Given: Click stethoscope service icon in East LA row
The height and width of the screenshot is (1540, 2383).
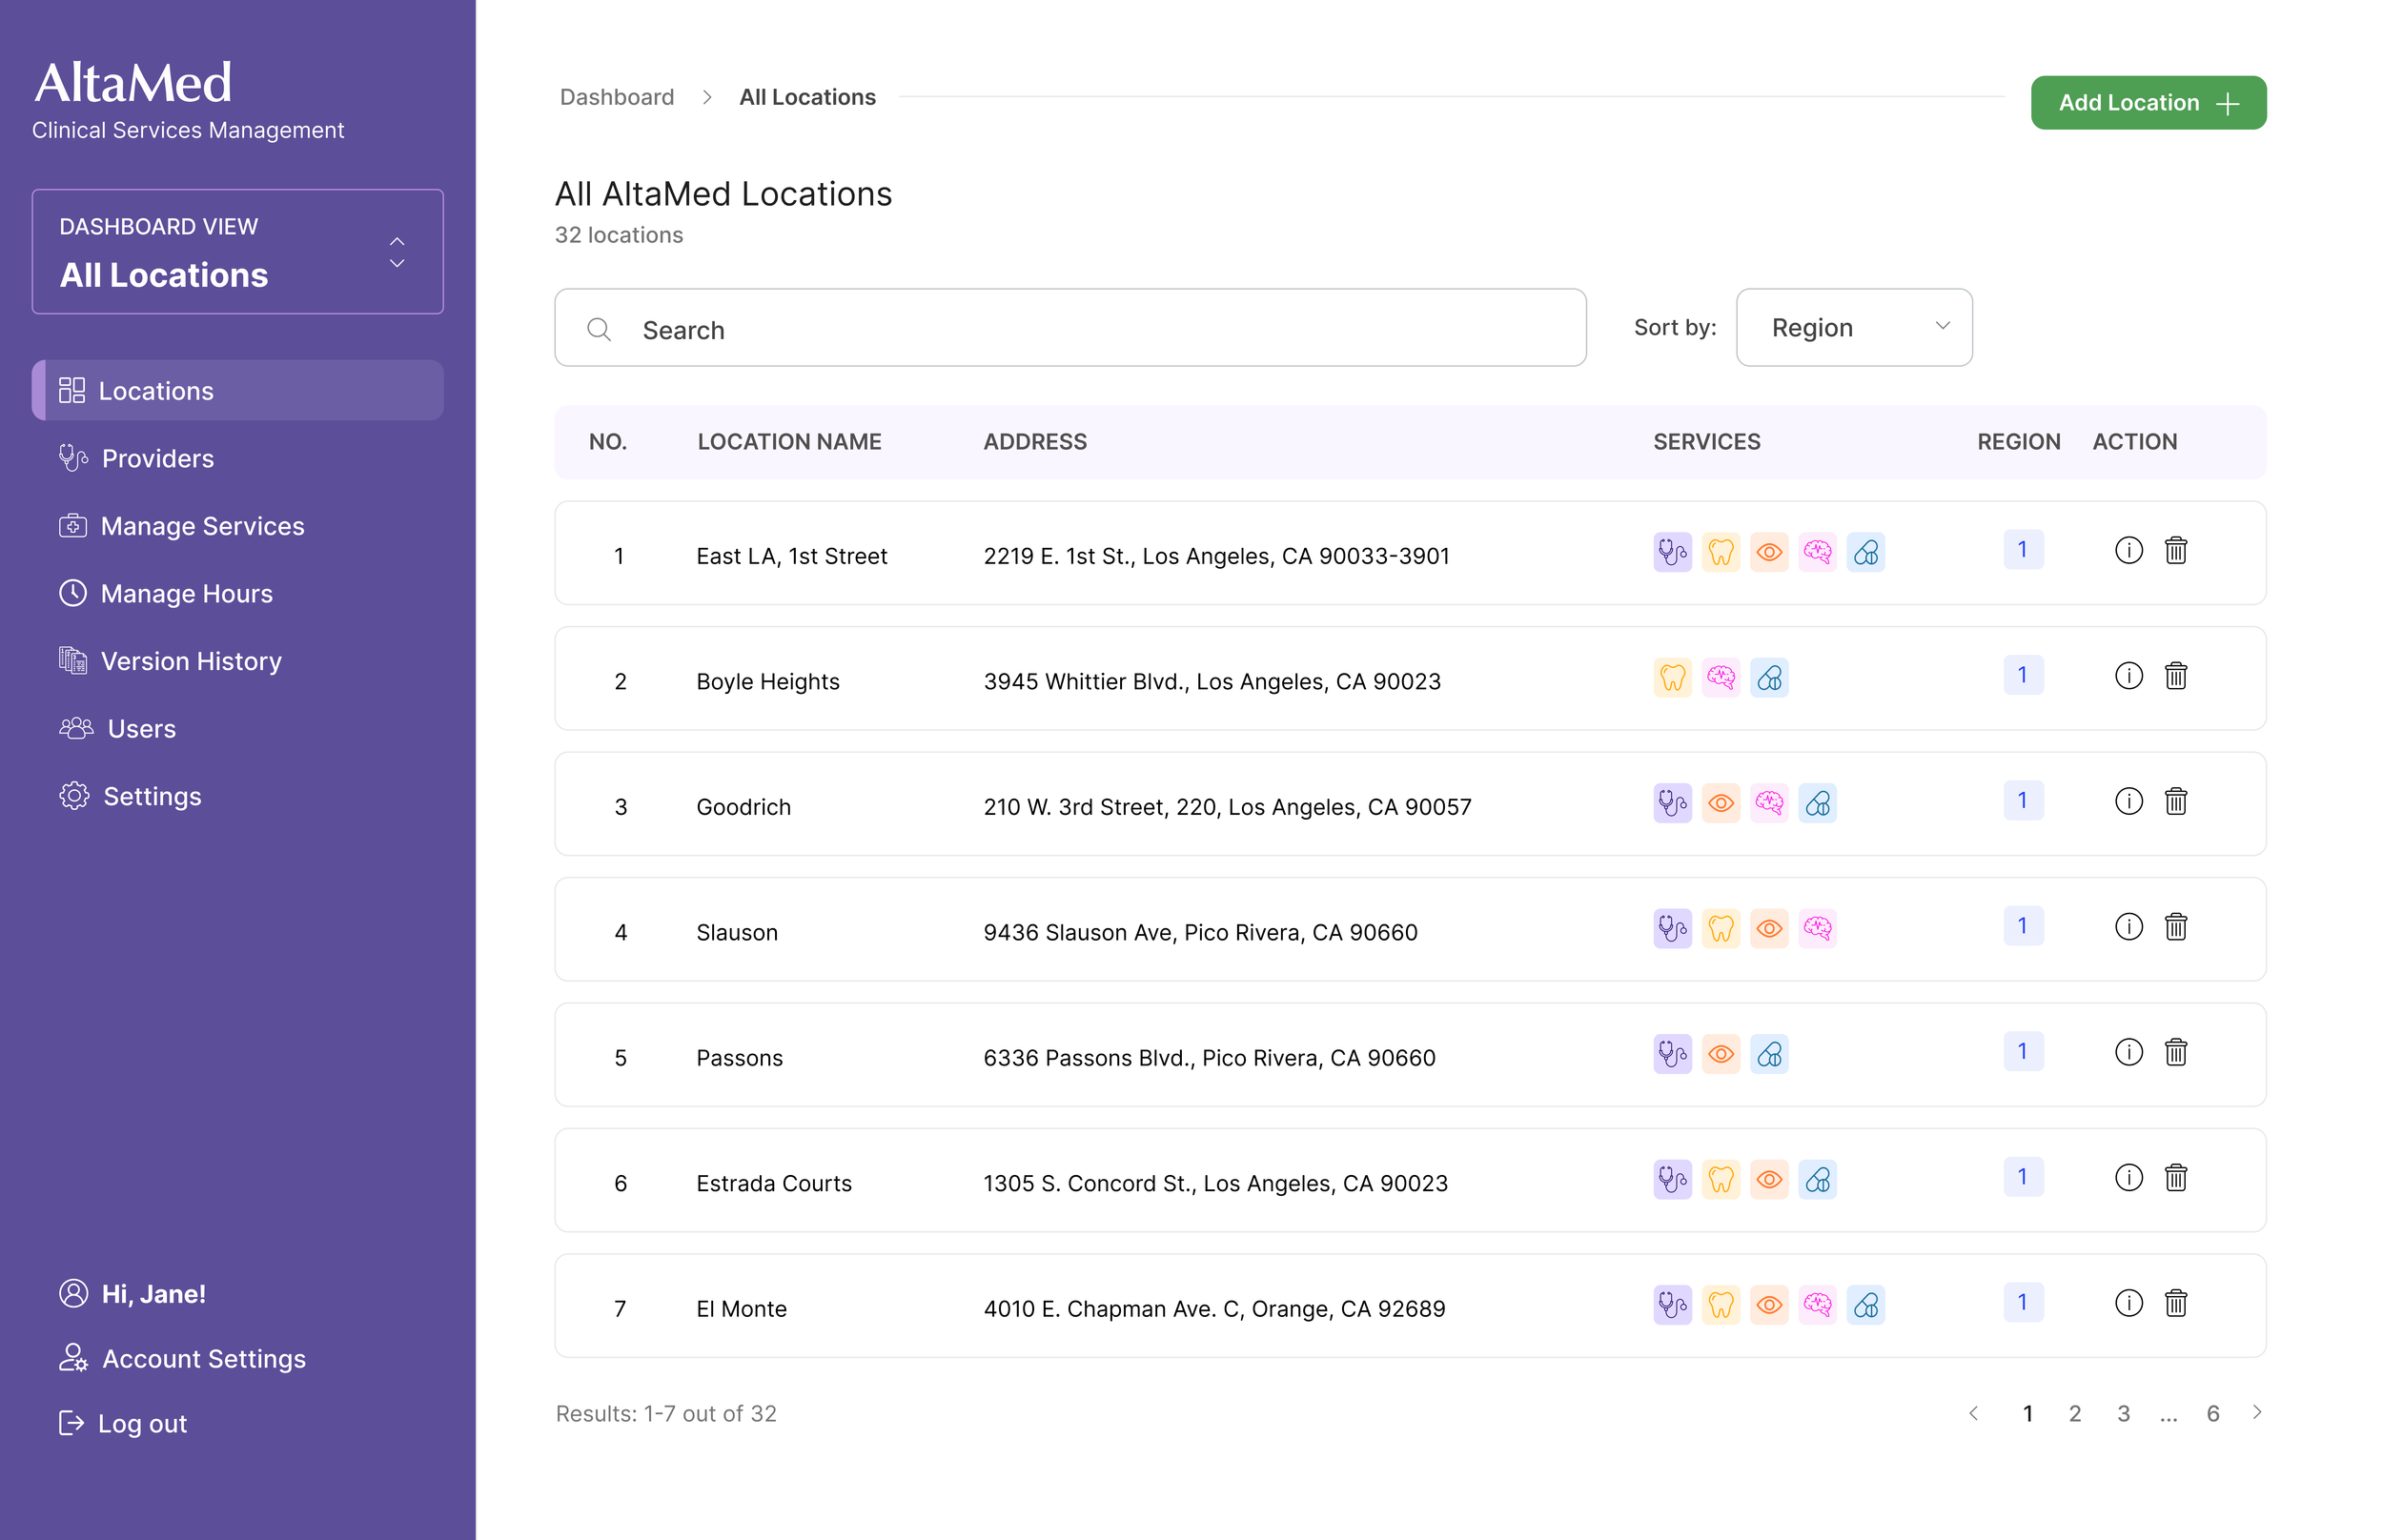Looking at the screenshot, I should point(1672,552).
